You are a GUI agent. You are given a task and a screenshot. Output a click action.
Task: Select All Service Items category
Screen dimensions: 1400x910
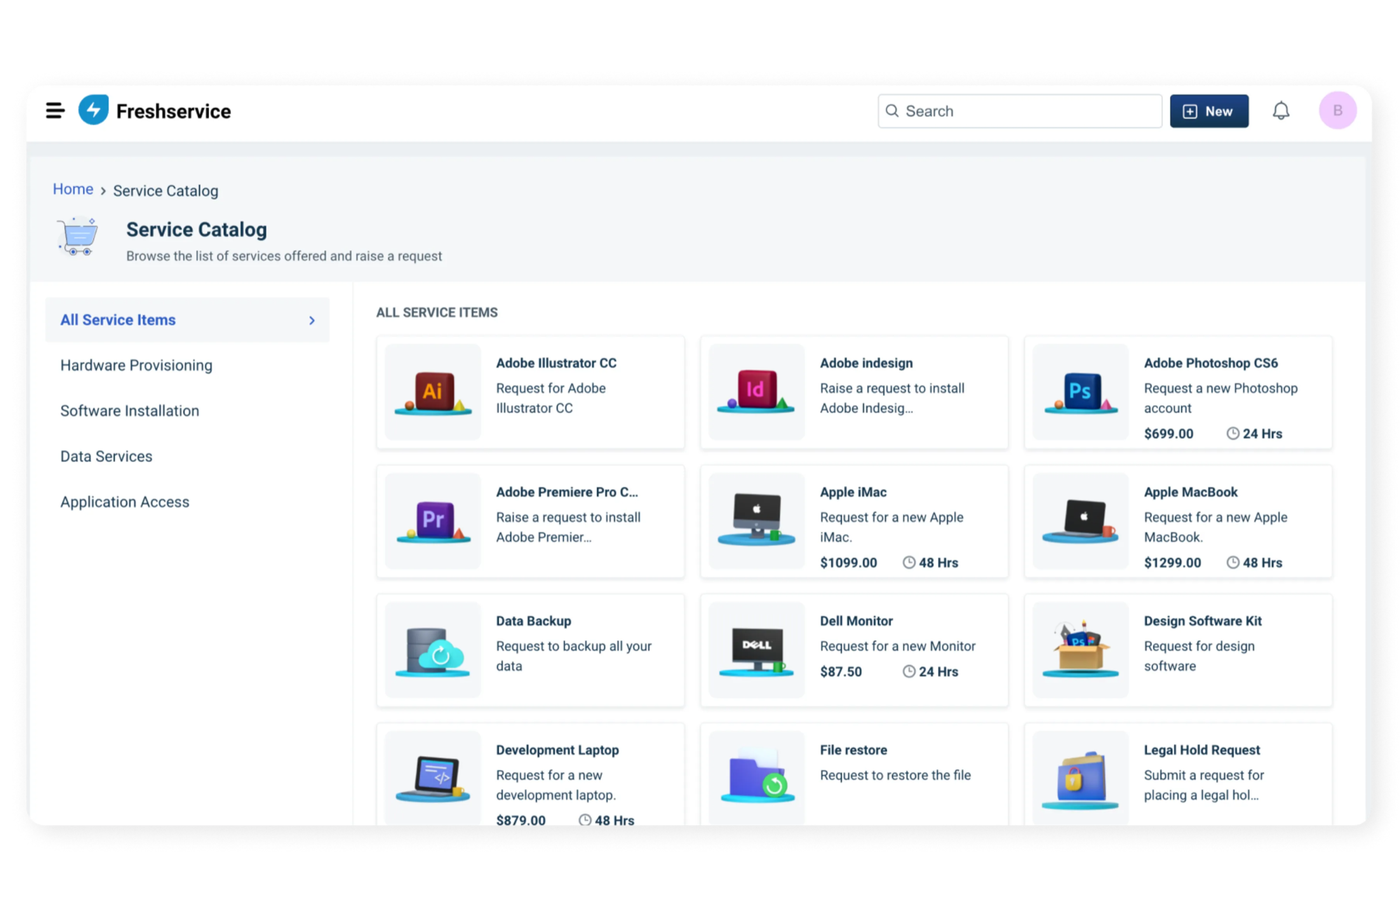(x=187, y=320)
